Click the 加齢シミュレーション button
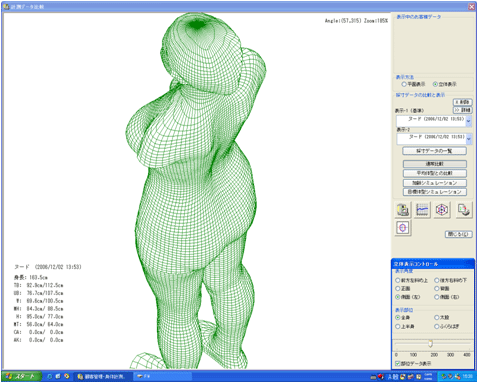478x383 pixels. (434, 183)
